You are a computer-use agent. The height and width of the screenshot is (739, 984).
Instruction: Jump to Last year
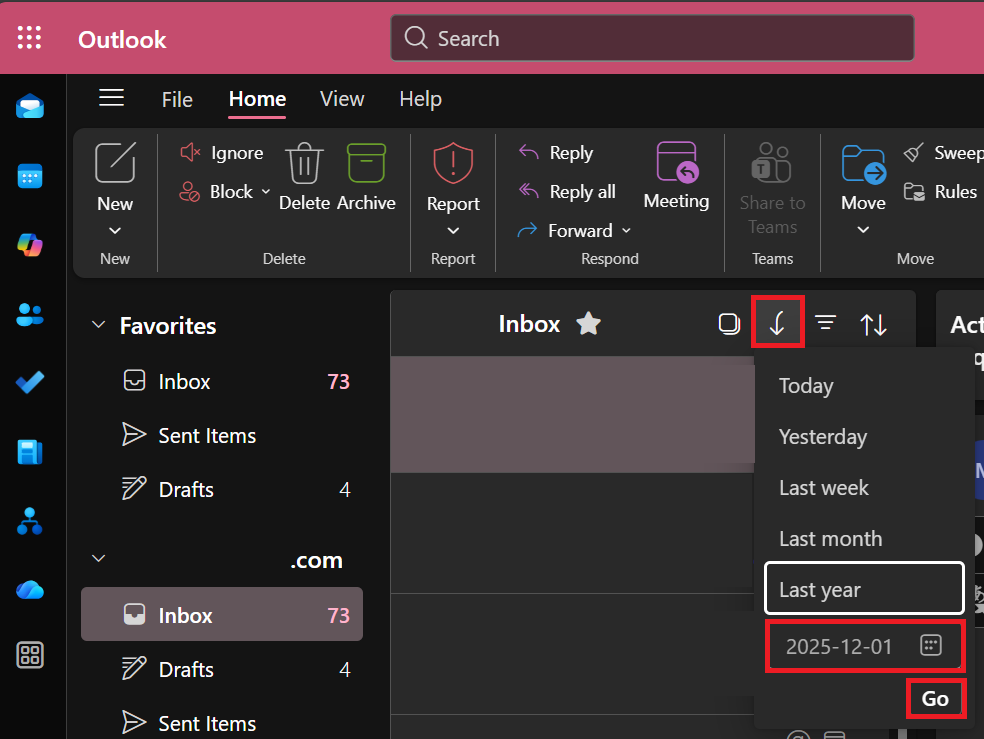click(865, 588)
